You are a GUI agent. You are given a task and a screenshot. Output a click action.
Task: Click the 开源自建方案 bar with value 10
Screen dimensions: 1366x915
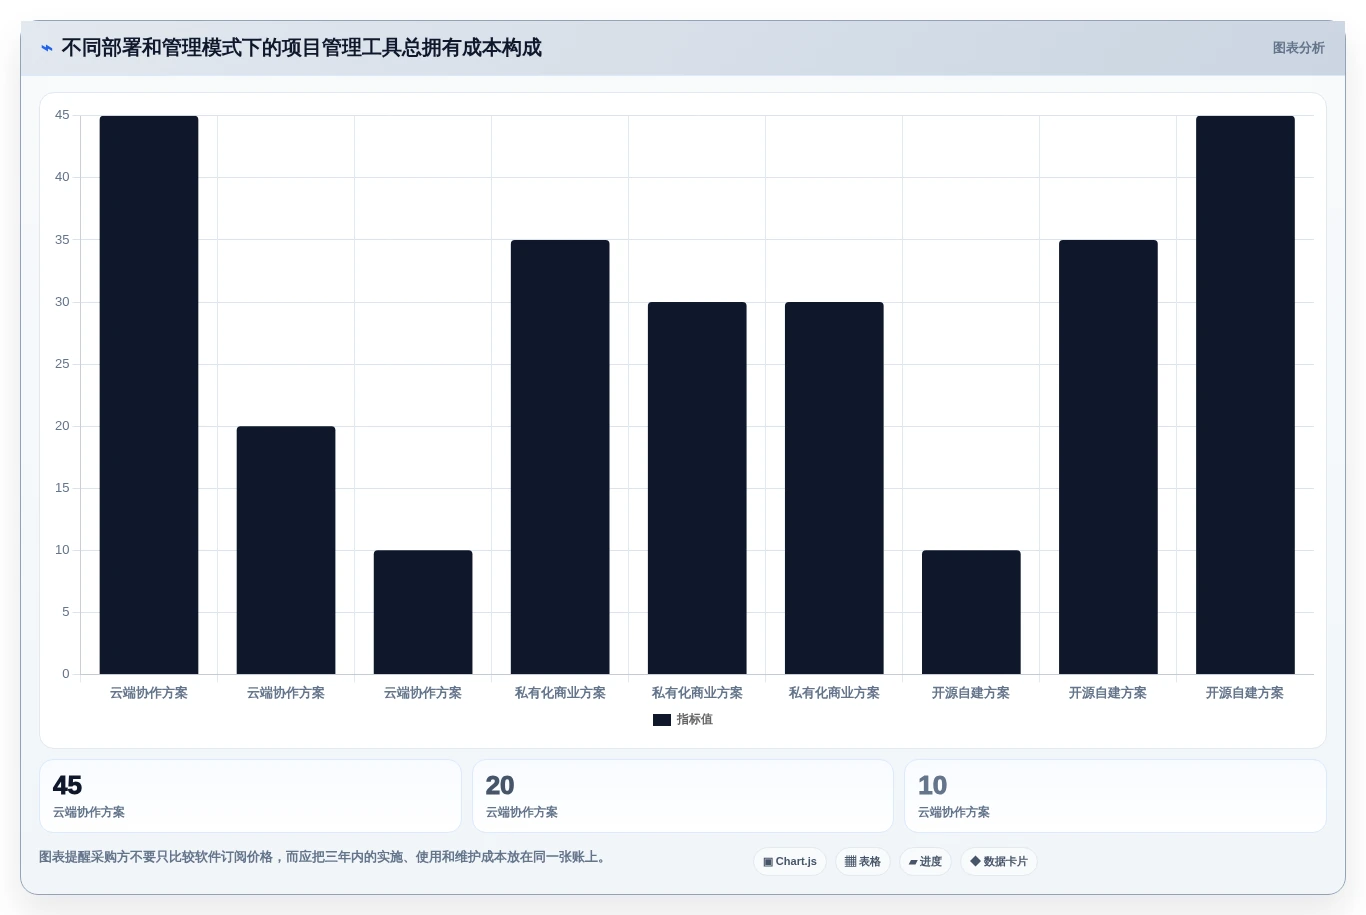tap(971, 612)
